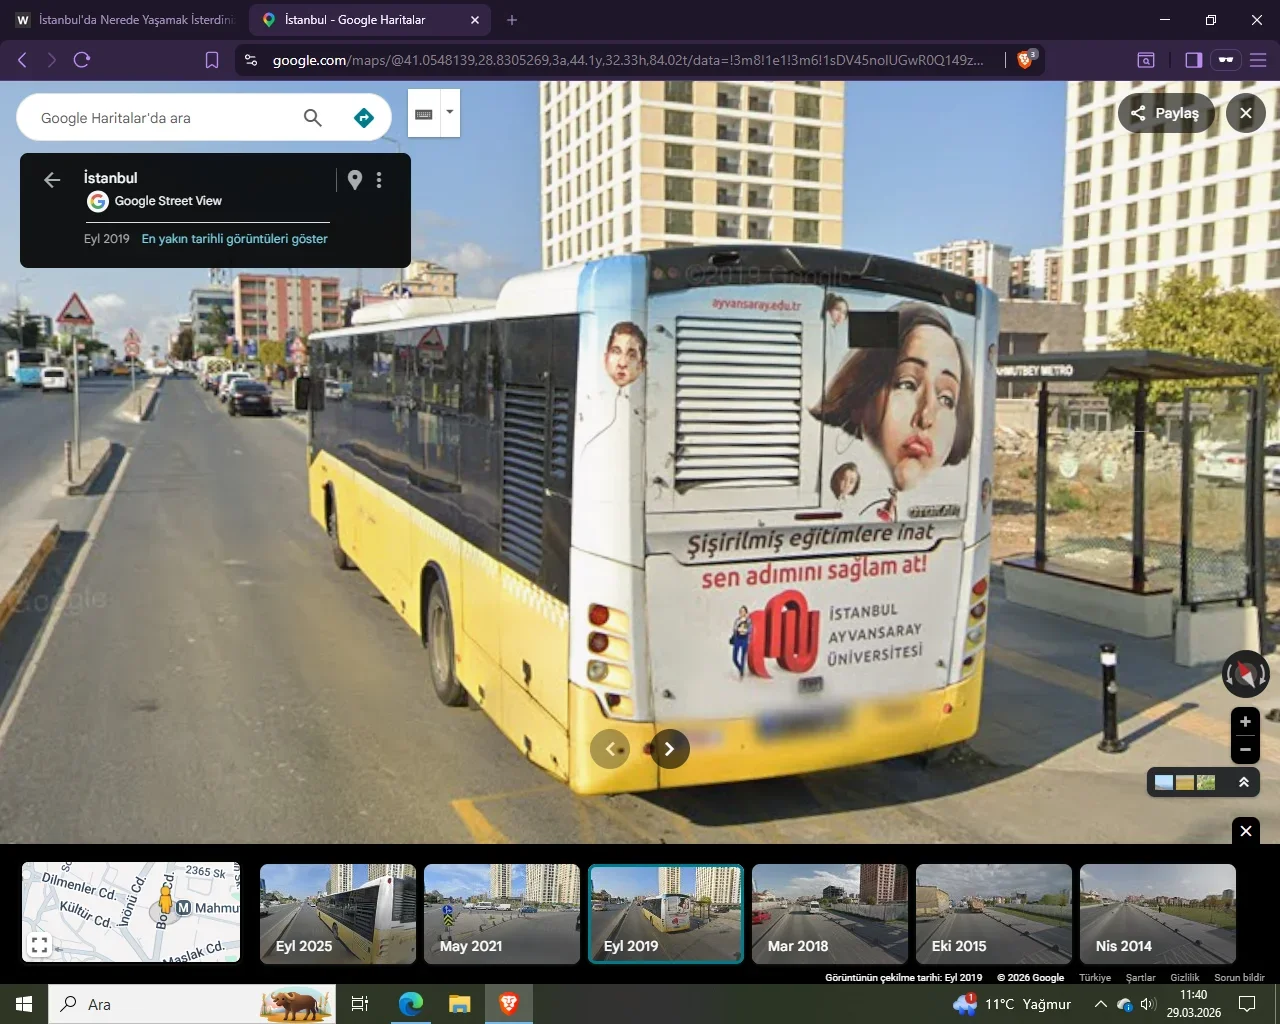
Task: Open the system tray hidden icons chevron
Action: pyautogui.click(x=1100, y=1004)
